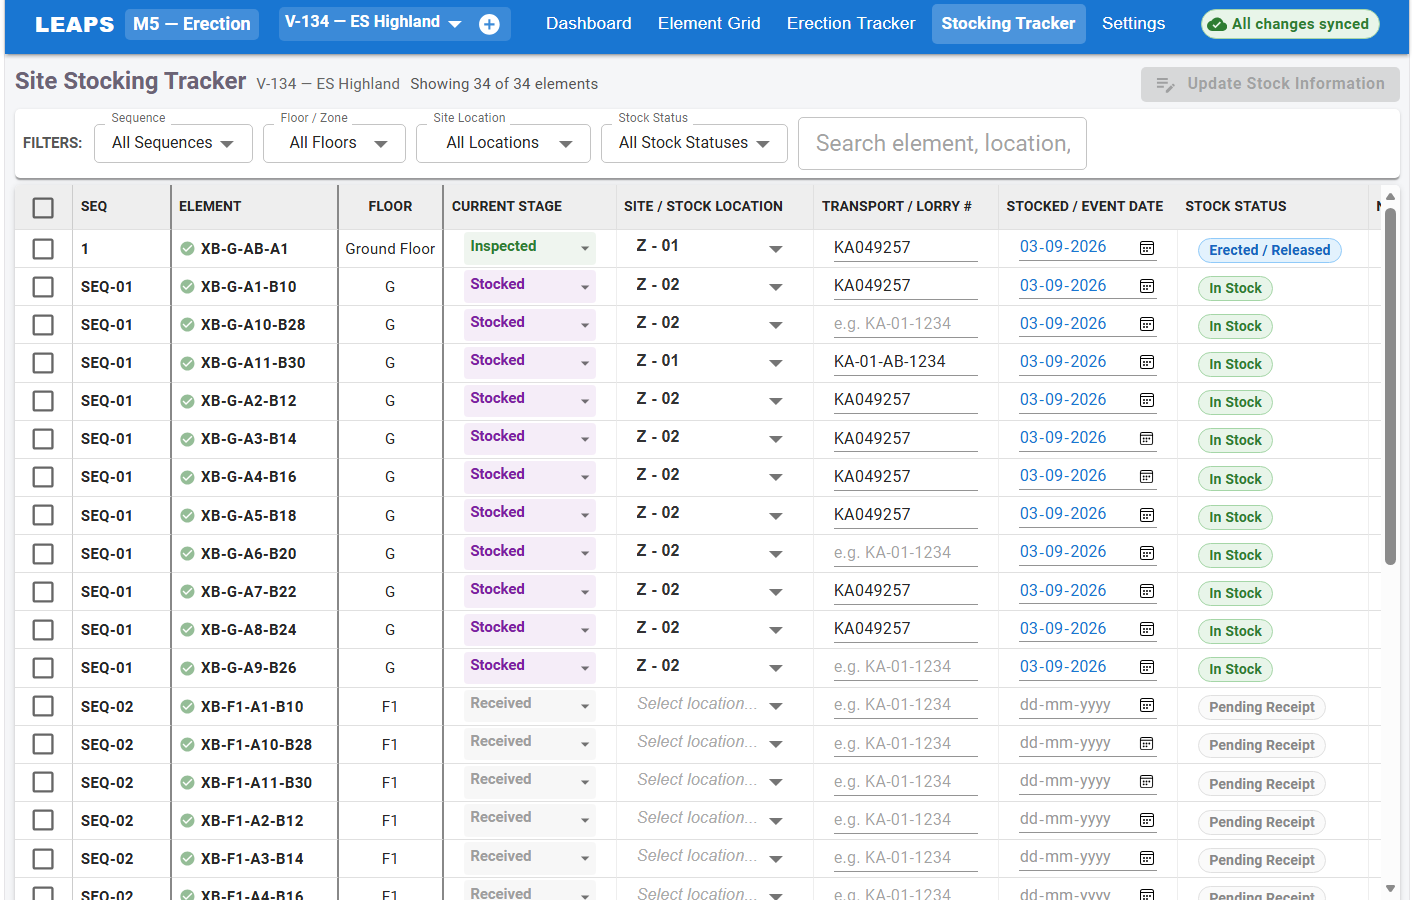The image size is (1412, 900).
Task: Toggle the select-all checkbox in table header
Action: pos(43,207)
